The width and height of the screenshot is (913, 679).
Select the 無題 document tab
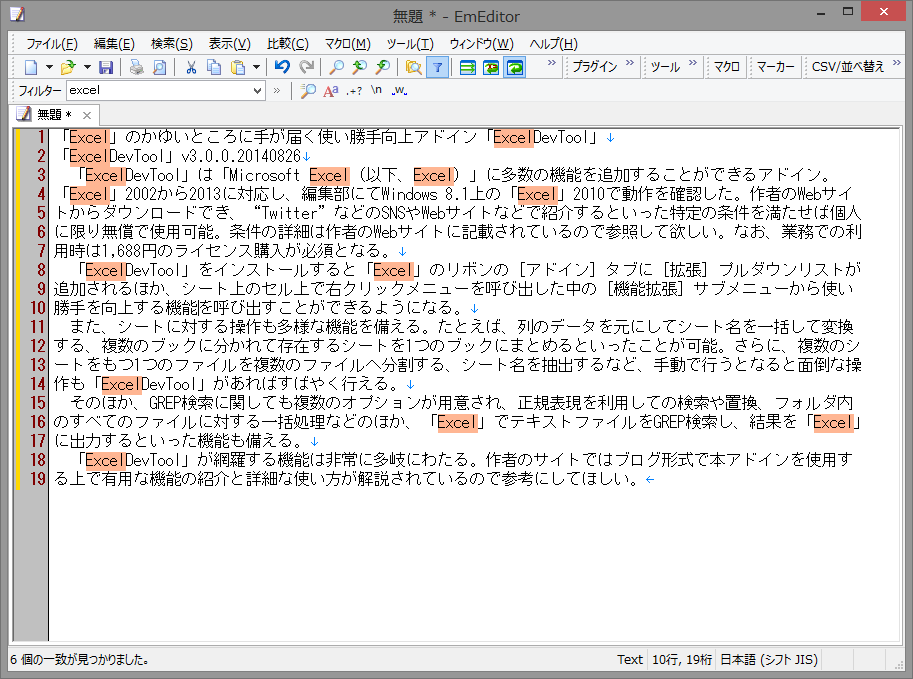click(47, 115)
